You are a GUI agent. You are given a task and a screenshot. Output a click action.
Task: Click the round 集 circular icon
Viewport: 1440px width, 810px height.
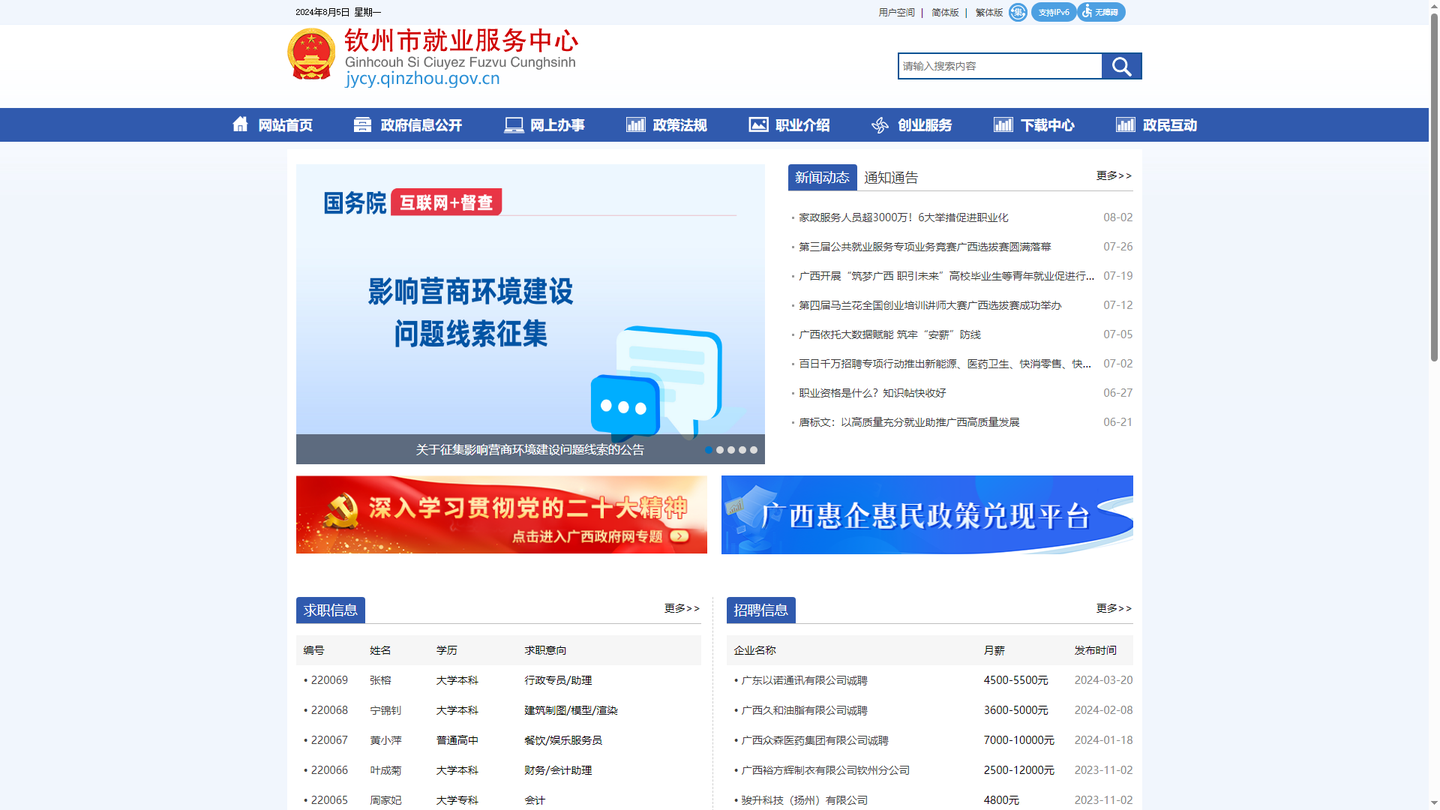coord(1017,12)
